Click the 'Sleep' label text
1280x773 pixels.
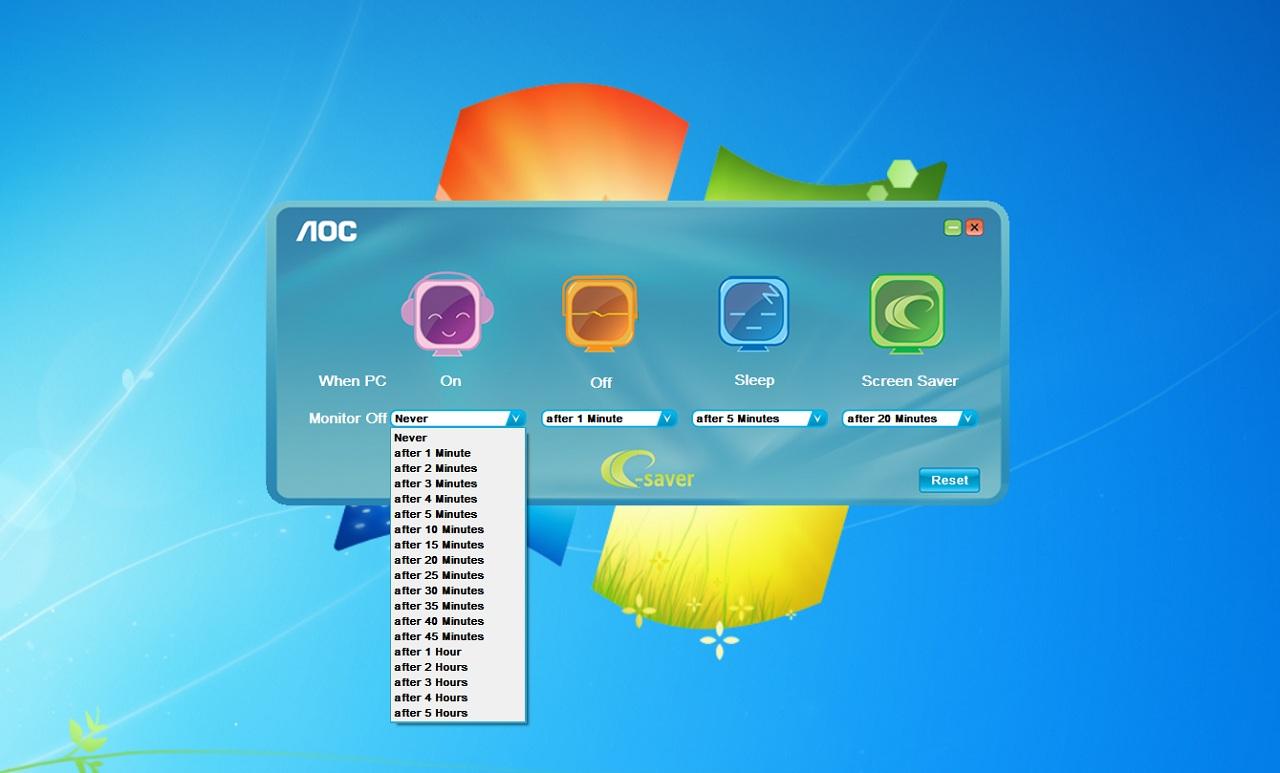point(754,380)
